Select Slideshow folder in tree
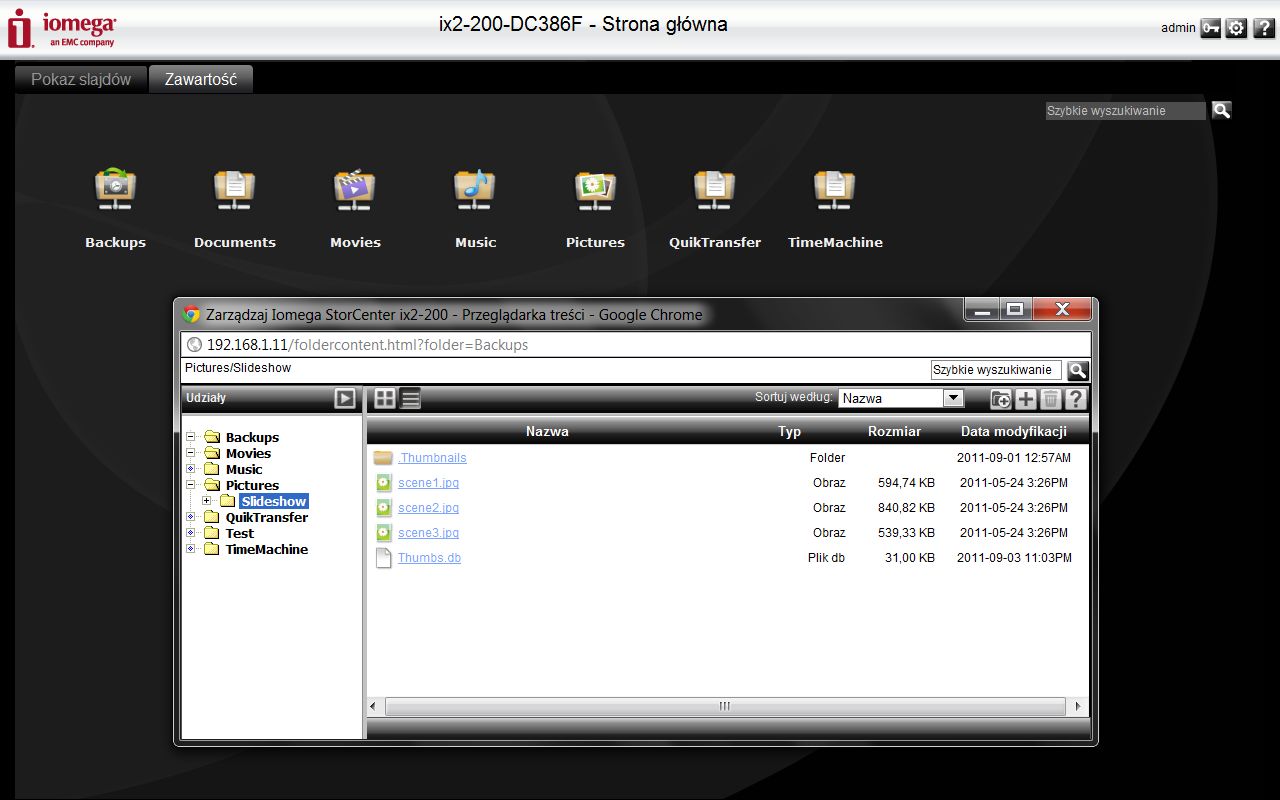 (274, 501)
